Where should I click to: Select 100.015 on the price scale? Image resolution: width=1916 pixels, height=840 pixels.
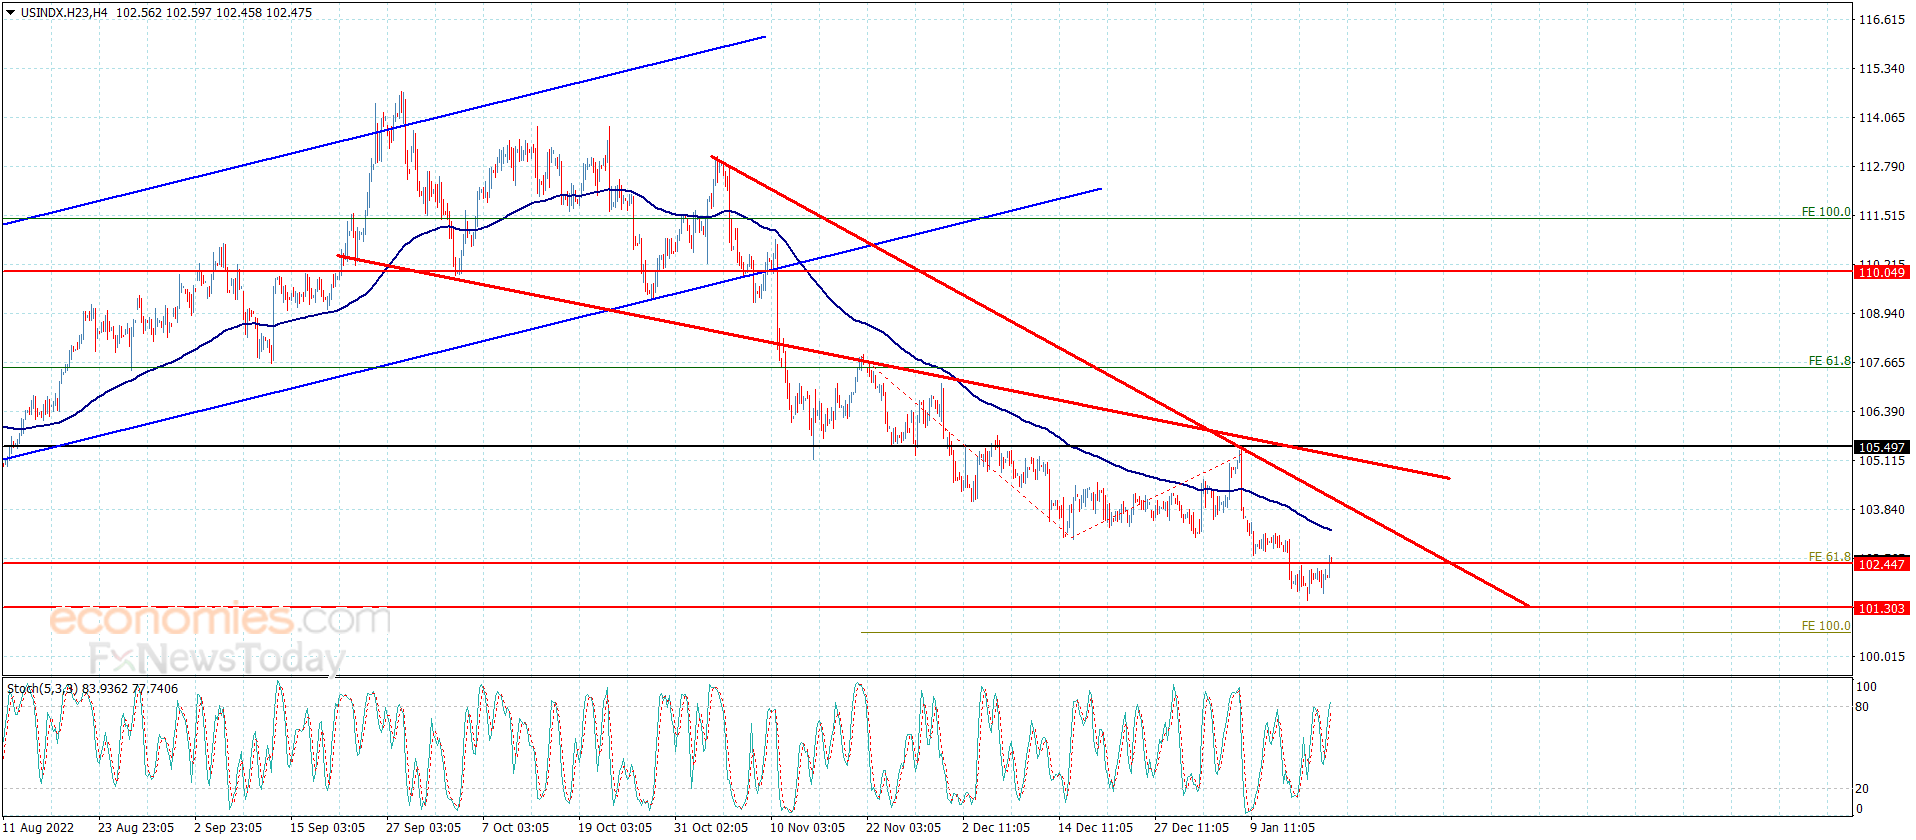[1881, 657]
